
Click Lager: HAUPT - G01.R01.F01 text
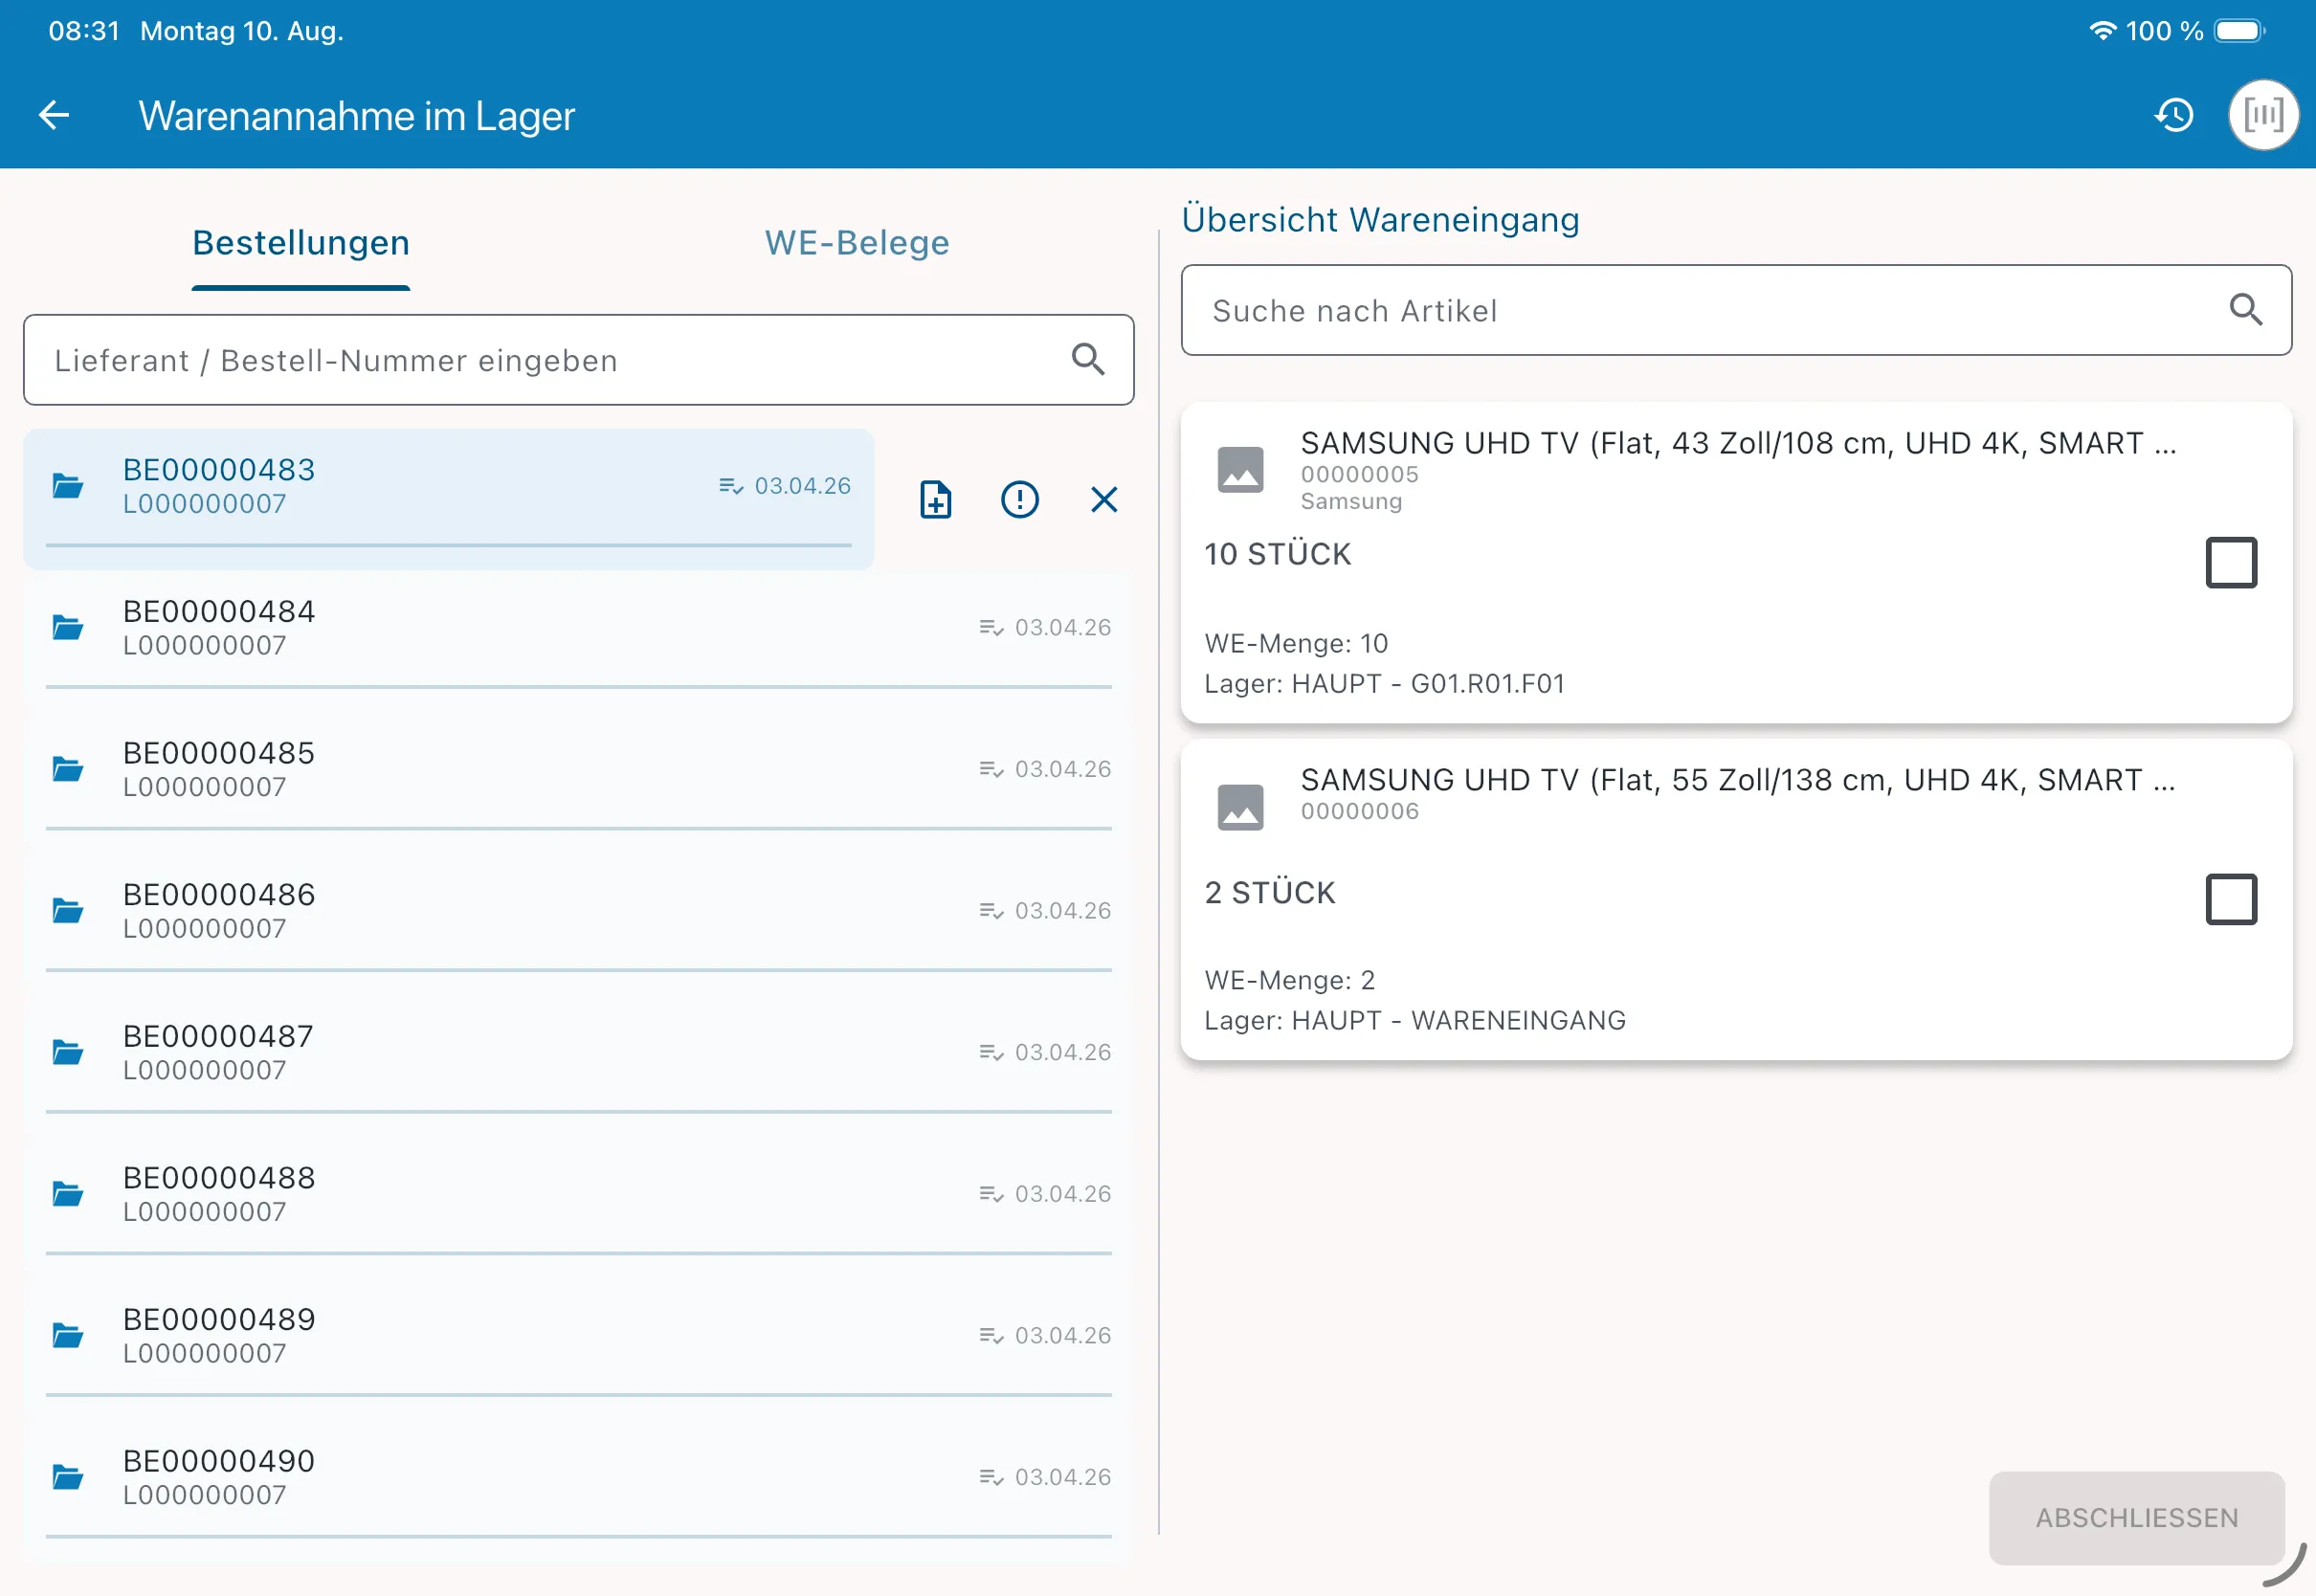tap(1384, 683)
